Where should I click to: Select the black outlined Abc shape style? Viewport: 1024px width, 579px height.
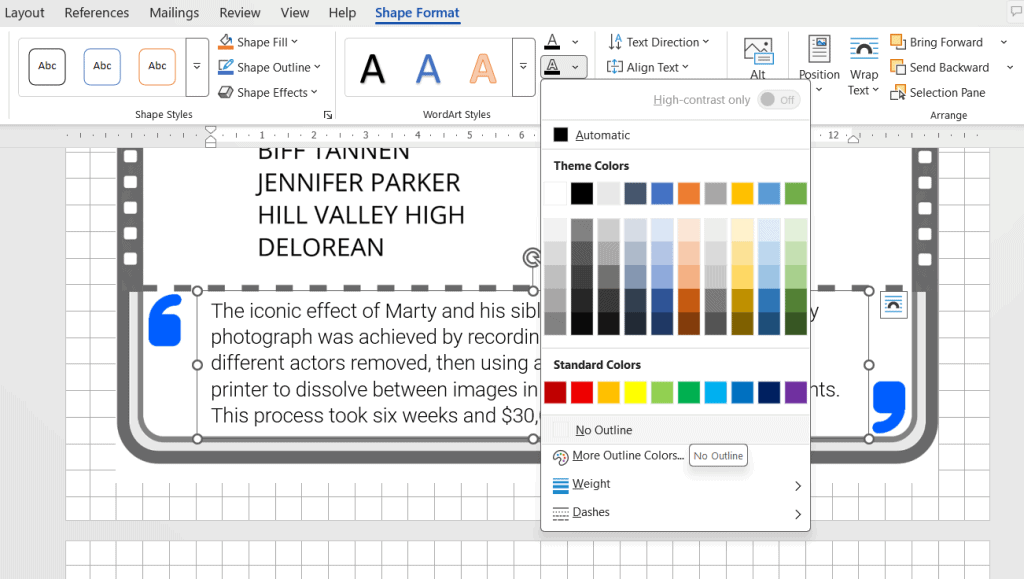pos(47,67)
